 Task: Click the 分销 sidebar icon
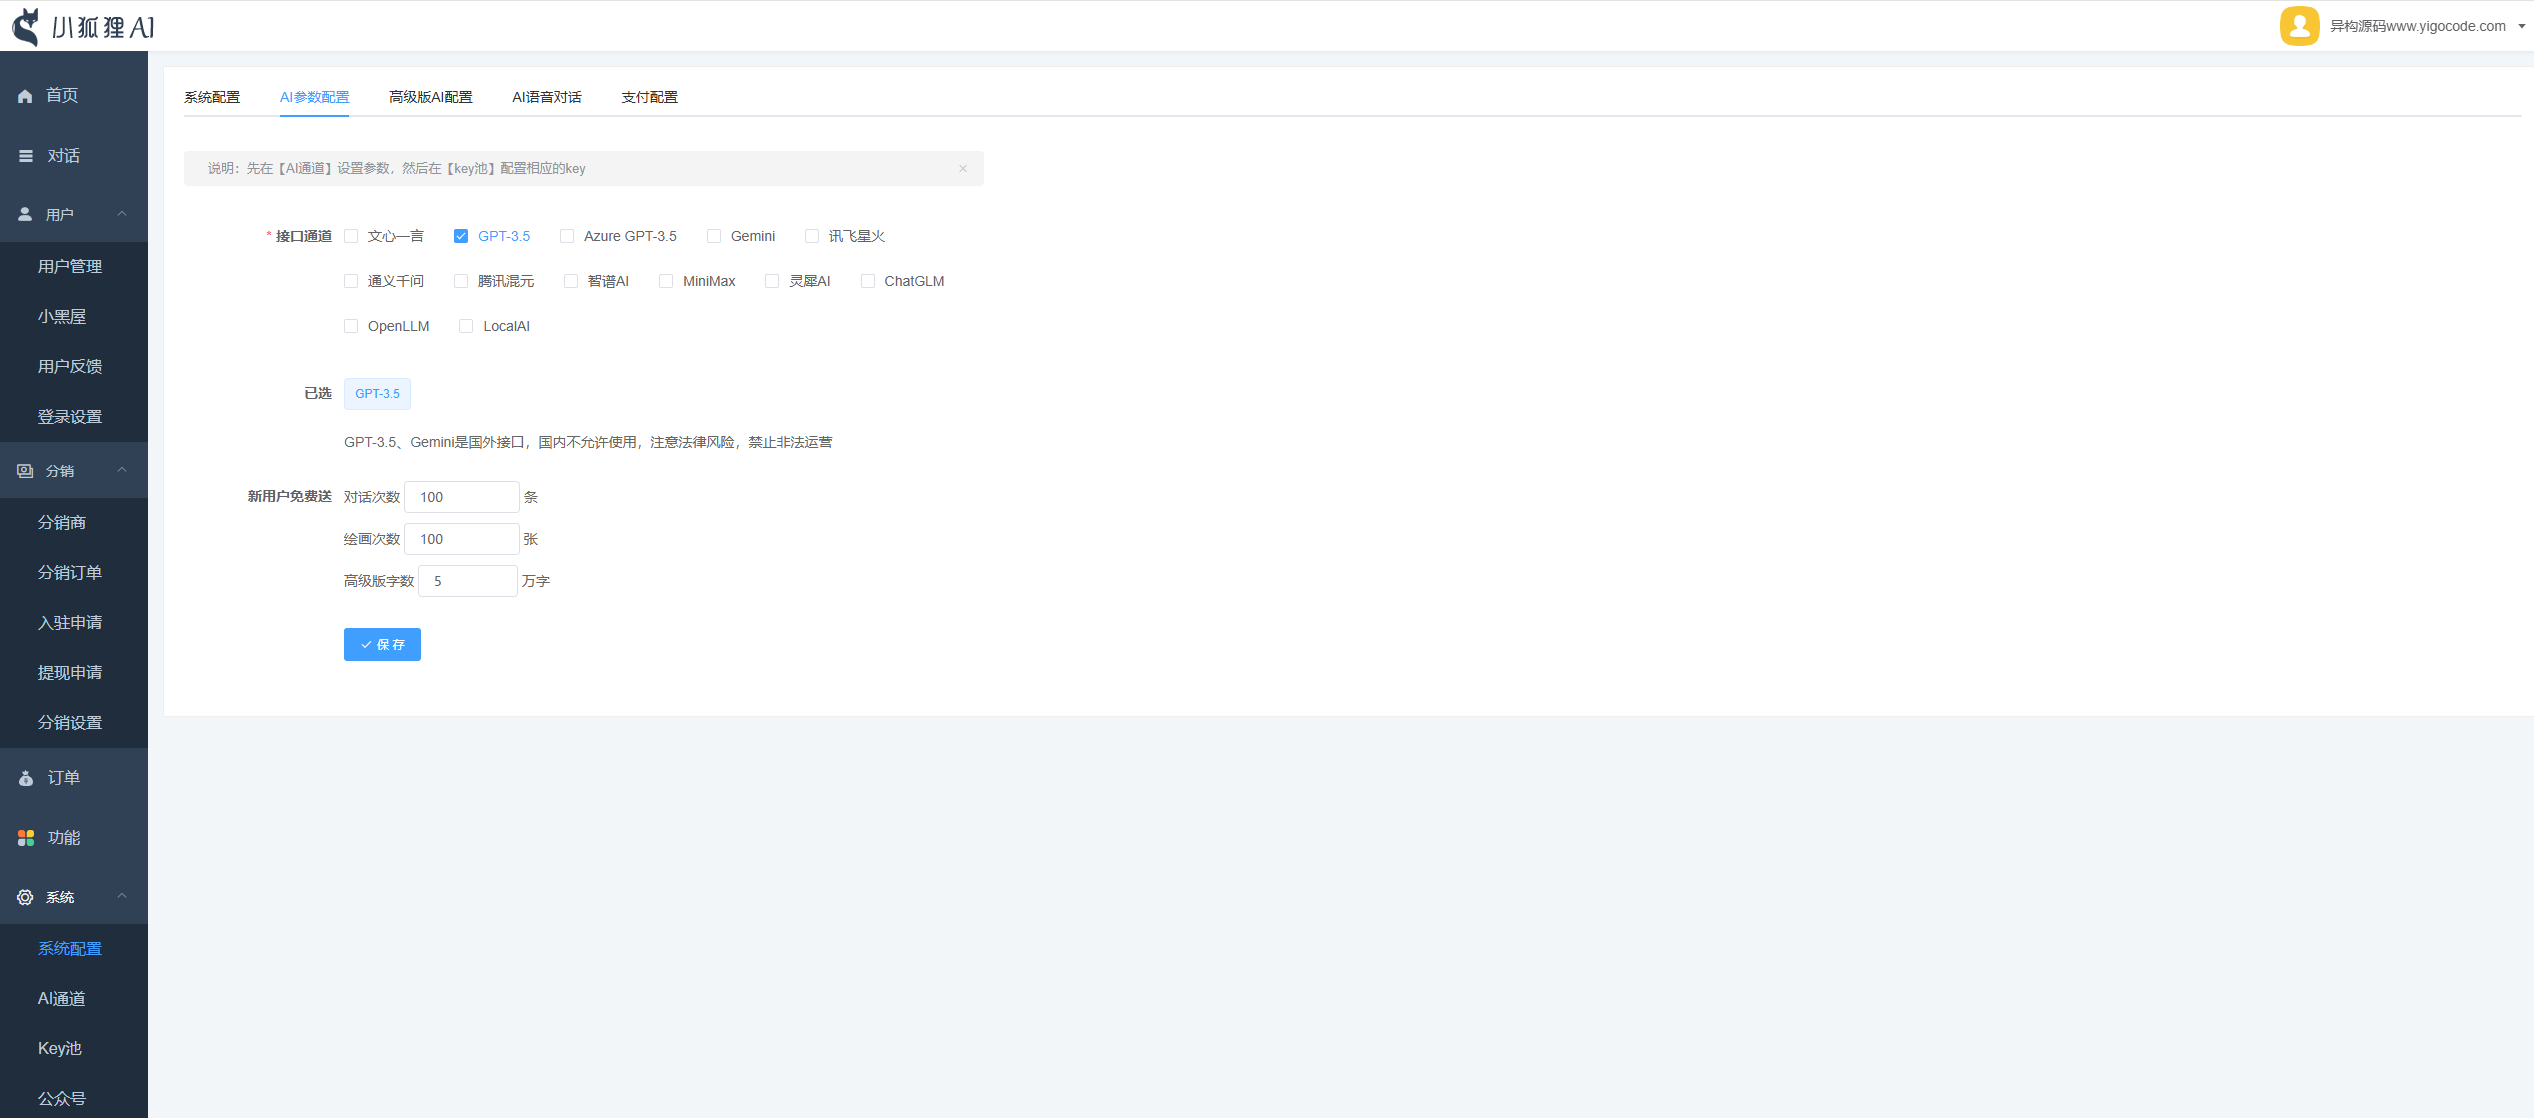tap(25, 471)
